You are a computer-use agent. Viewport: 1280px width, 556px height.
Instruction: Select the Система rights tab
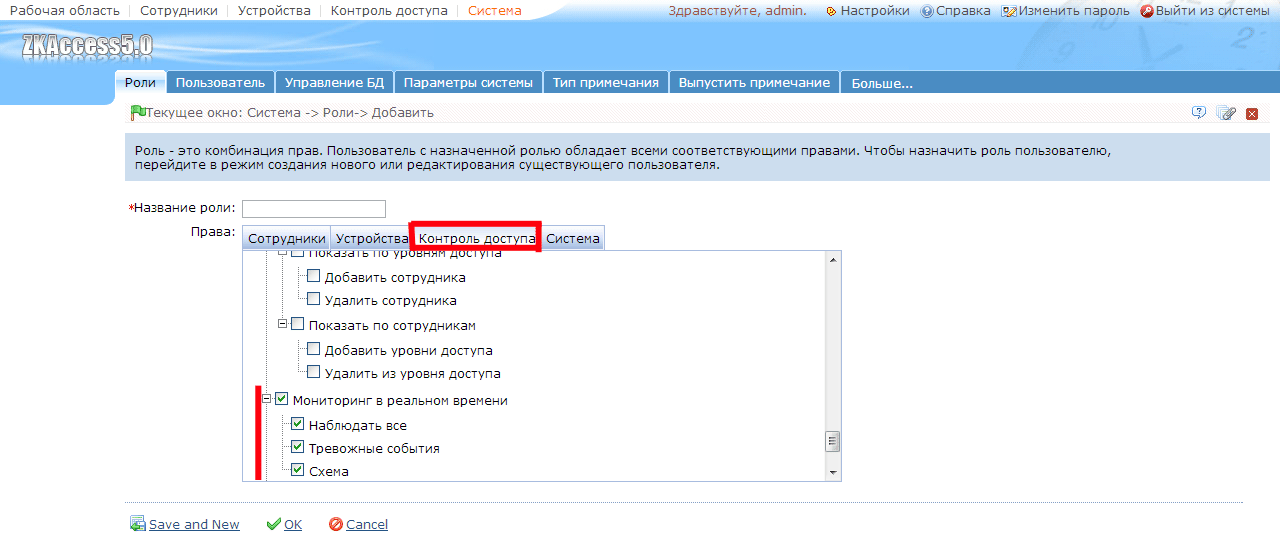coord(573,239)
